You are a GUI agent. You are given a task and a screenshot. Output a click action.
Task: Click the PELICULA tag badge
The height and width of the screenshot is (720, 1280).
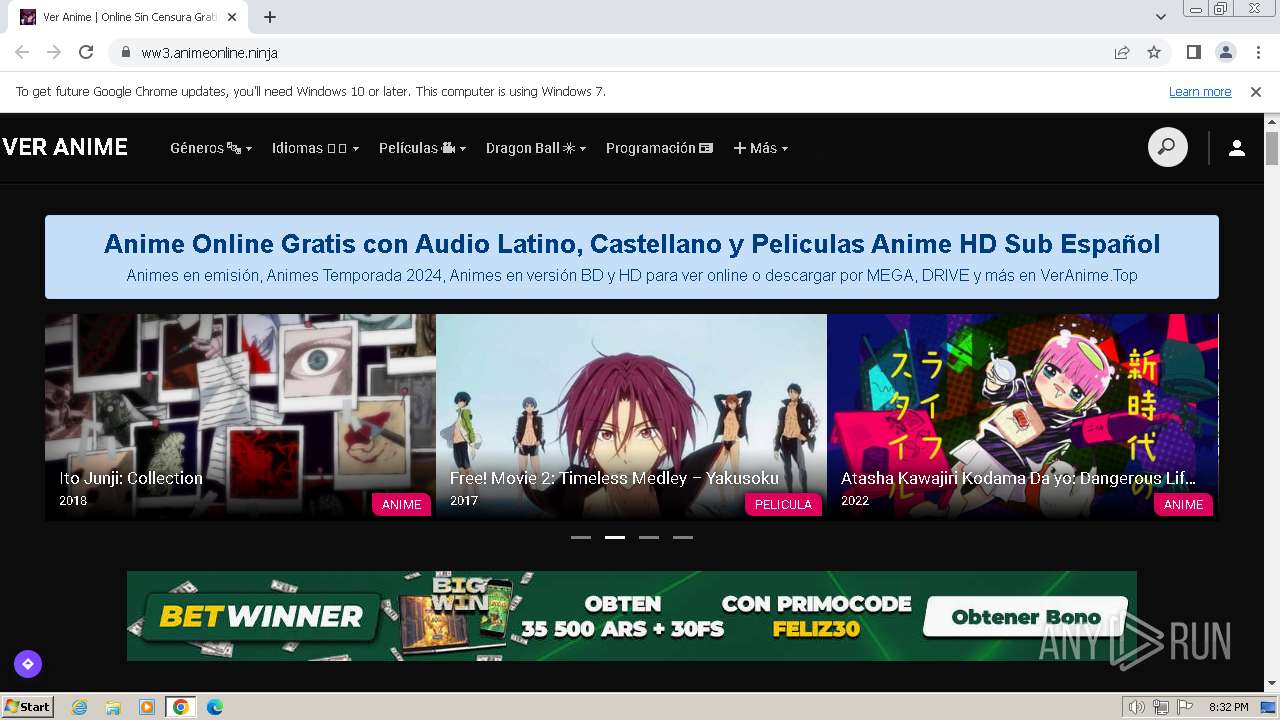coord(783,504)
